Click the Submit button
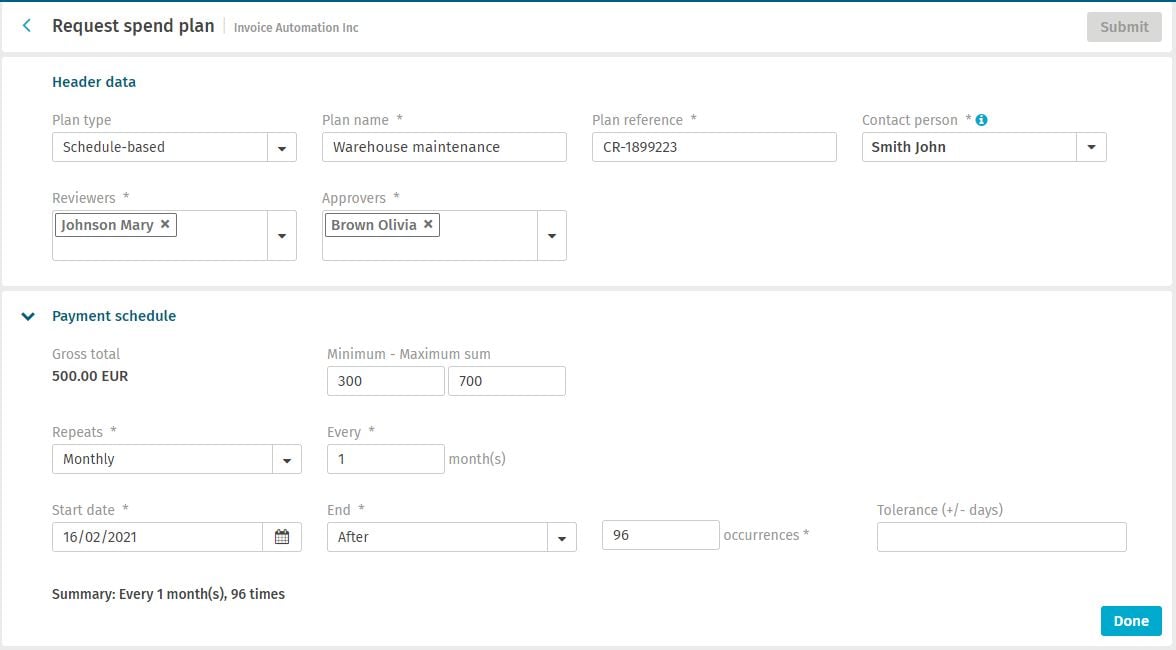This screenshot has width=1176, height=650. [1124, 27]
